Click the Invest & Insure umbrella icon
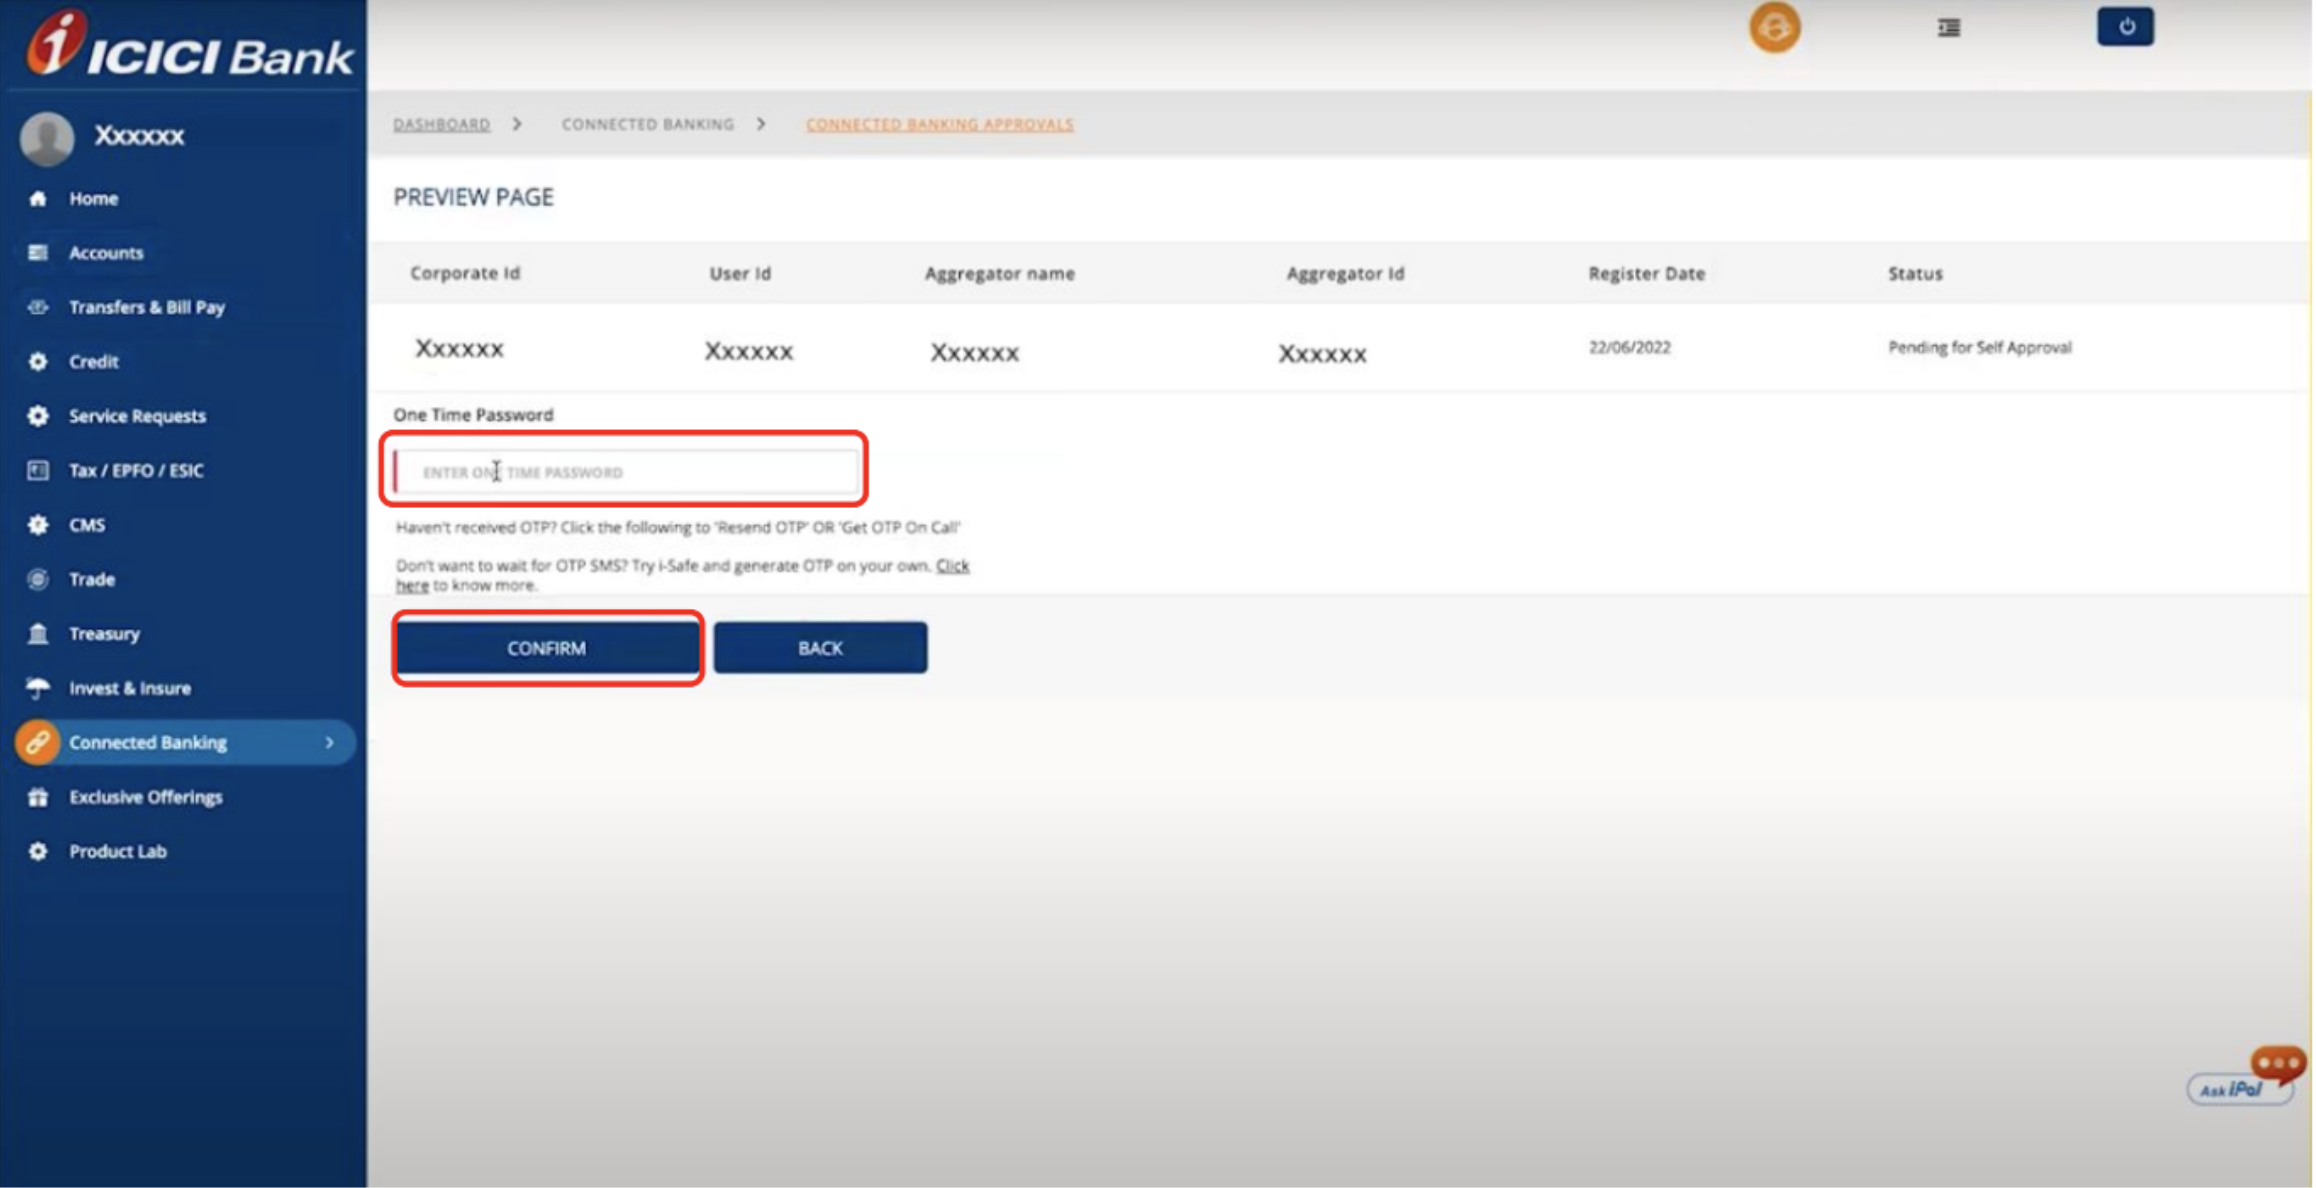The image size is (2316, 1188). (x=38, y=688)
